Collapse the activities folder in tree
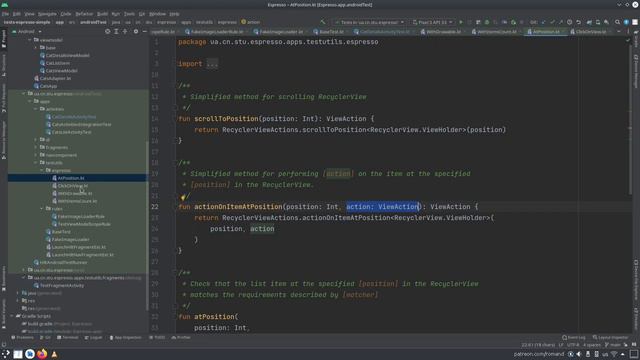Screen dimensions: 640x360 [x=36, y=109]
